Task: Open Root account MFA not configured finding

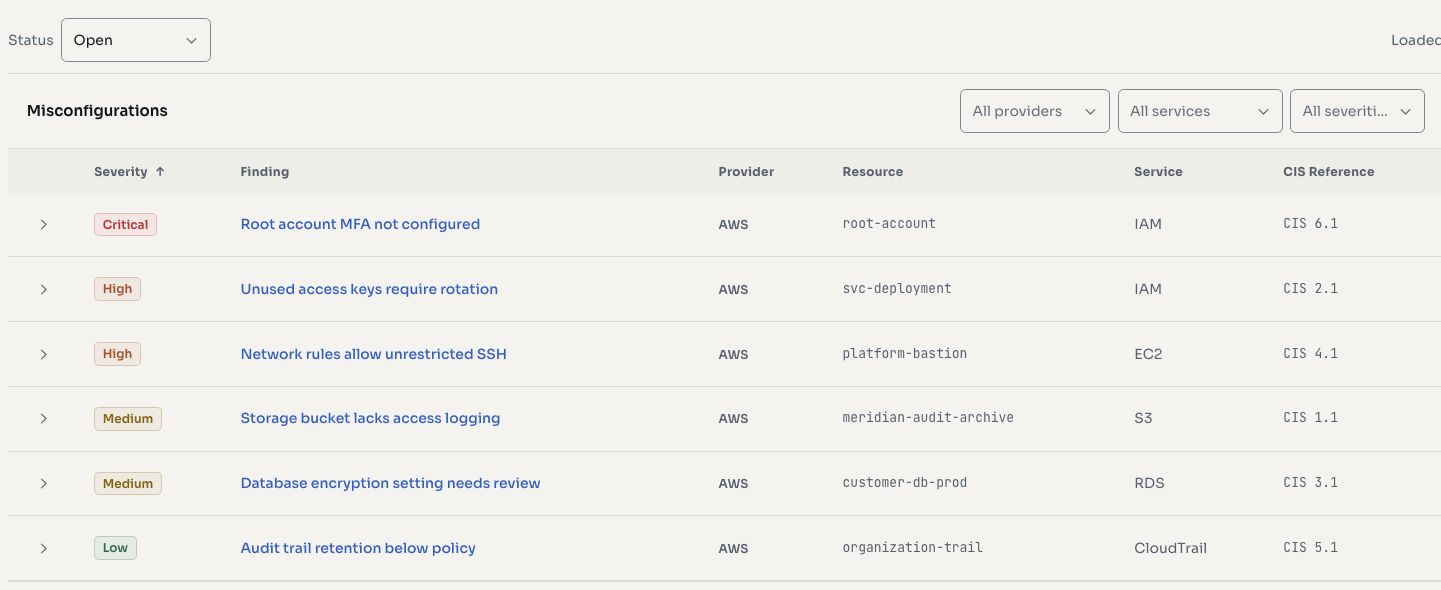Action: 360,224
